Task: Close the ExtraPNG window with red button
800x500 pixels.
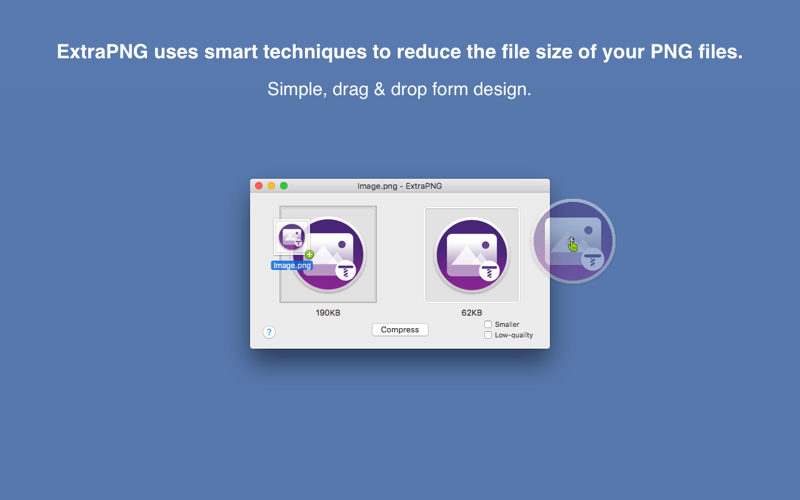Action: 259,186
